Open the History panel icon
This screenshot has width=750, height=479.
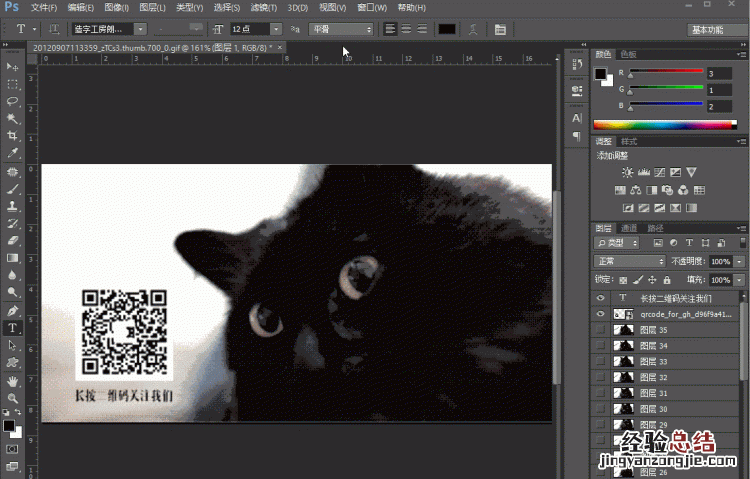(x=577, y=66)
